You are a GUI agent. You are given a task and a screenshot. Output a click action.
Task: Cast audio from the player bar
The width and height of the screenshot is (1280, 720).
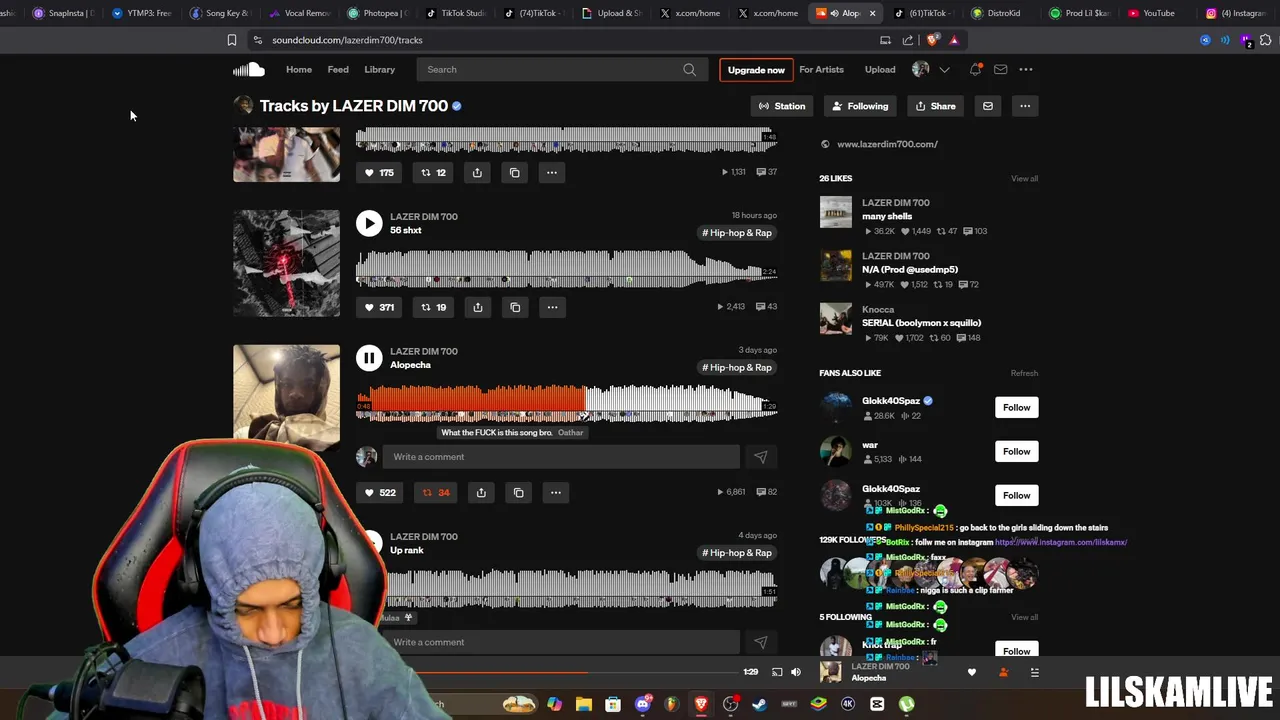coord(777,672)
